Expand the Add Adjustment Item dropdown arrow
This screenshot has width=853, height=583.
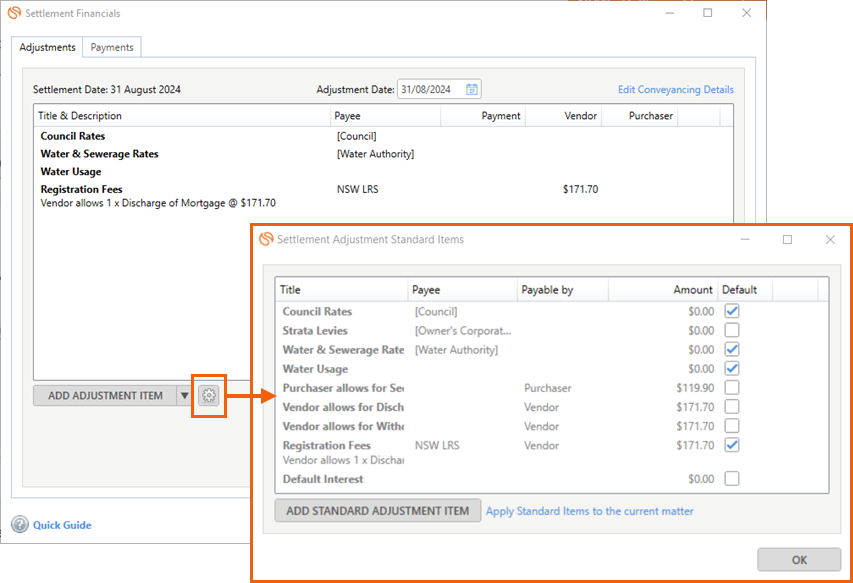point(184,395)
